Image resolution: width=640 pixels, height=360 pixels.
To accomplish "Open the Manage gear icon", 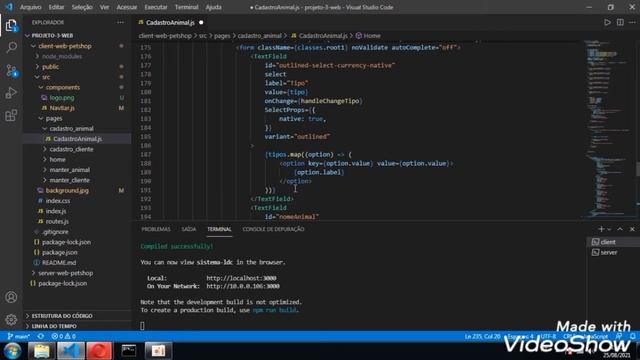I will click(11, 320).
